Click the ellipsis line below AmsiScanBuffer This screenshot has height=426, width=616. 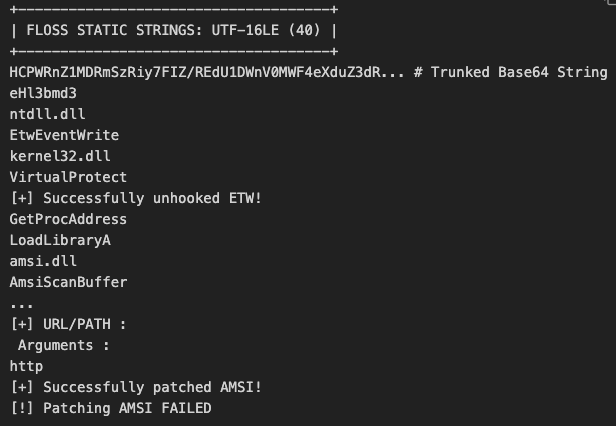point(22,303)
